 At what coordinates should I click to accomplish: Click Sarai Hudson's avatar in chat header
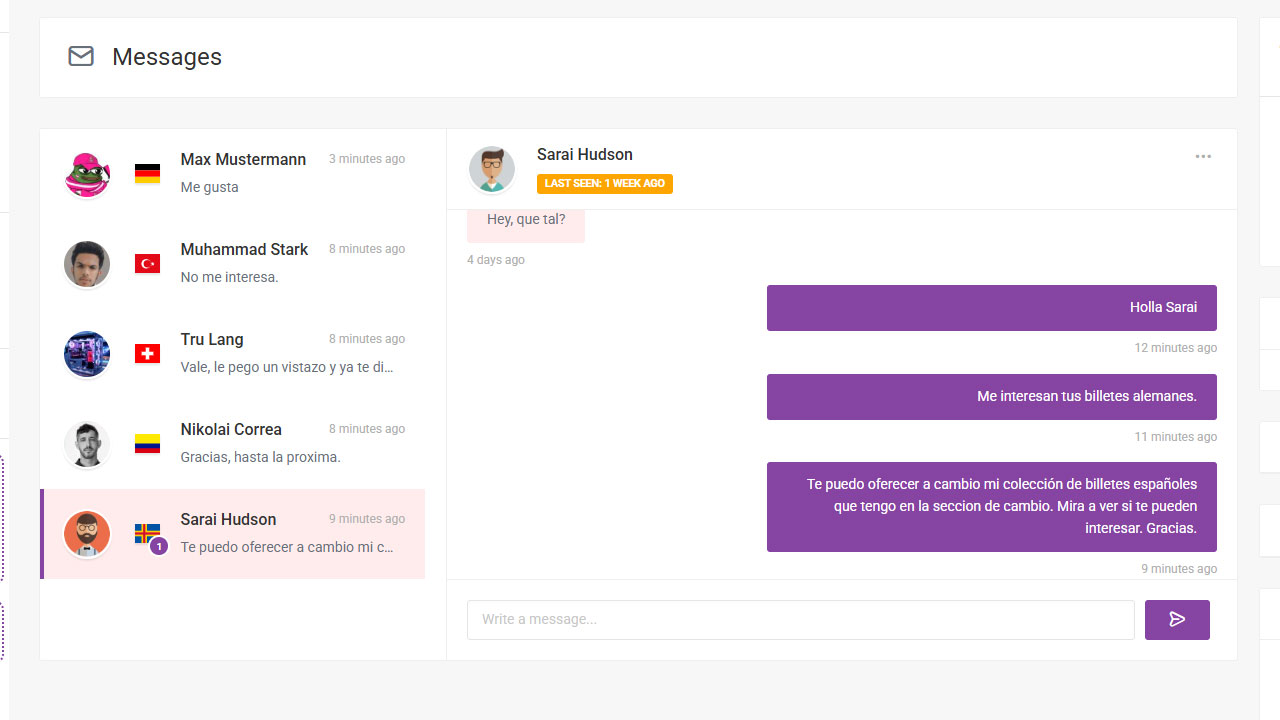point(492,169)
